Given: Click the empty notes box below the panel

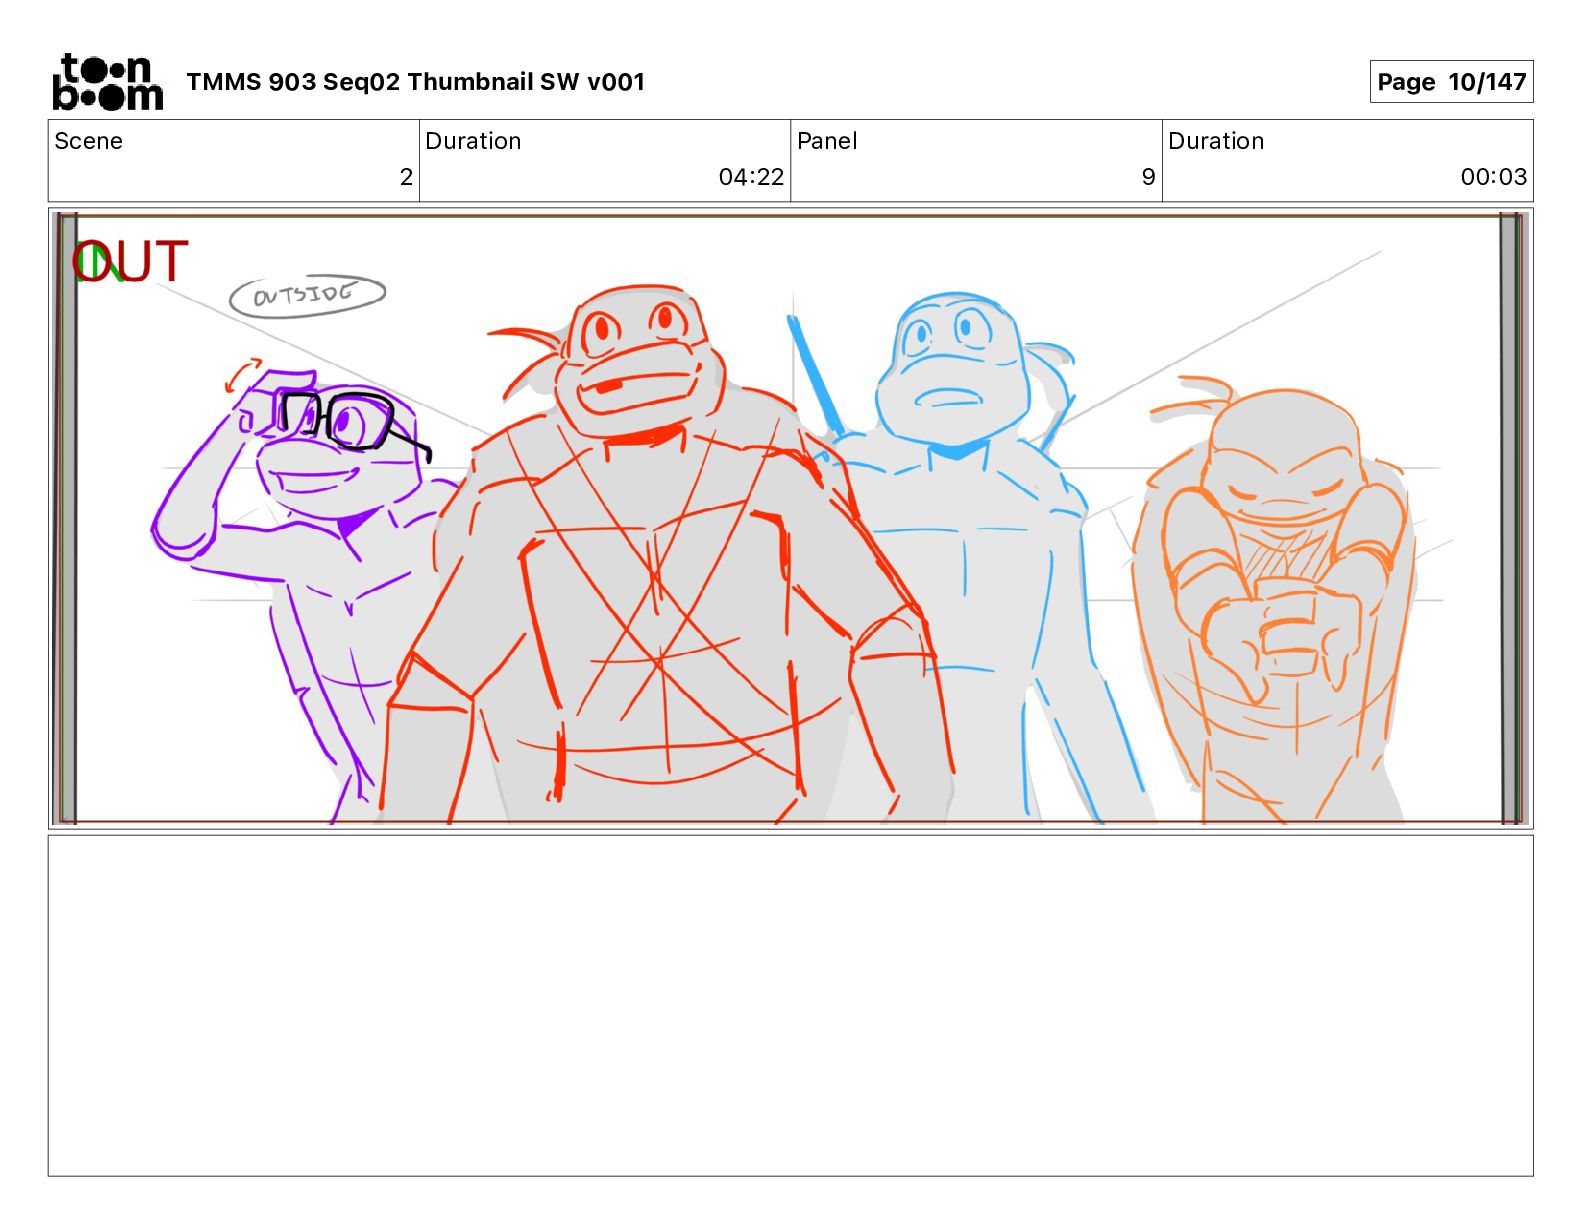Looking at the screenshot, I should [x=791, y=1006].
